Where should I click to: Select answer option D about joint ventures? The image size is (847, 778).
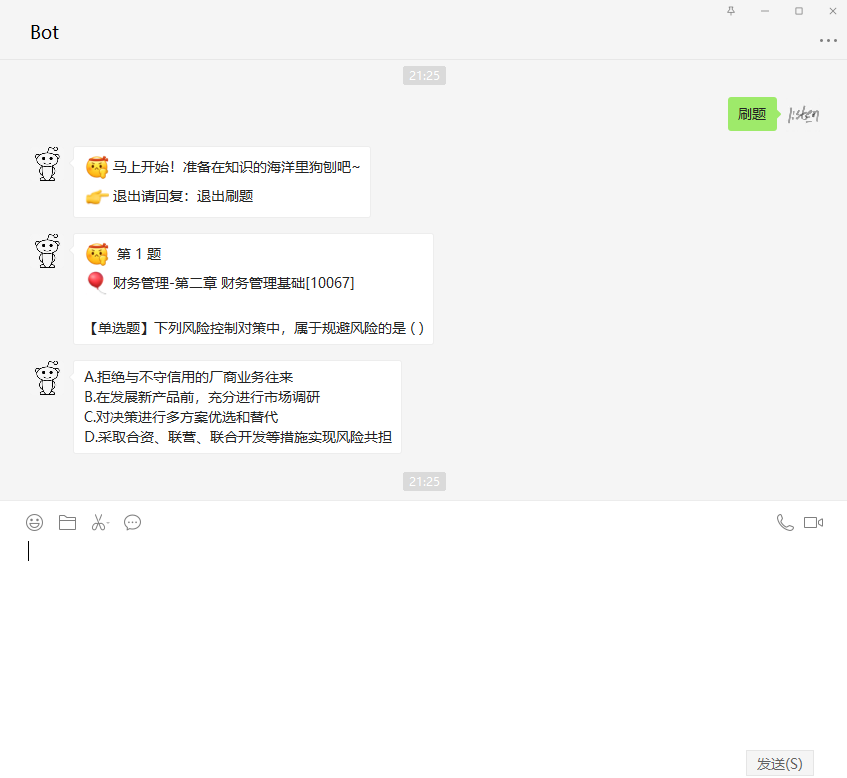click(x=236, y=437)
